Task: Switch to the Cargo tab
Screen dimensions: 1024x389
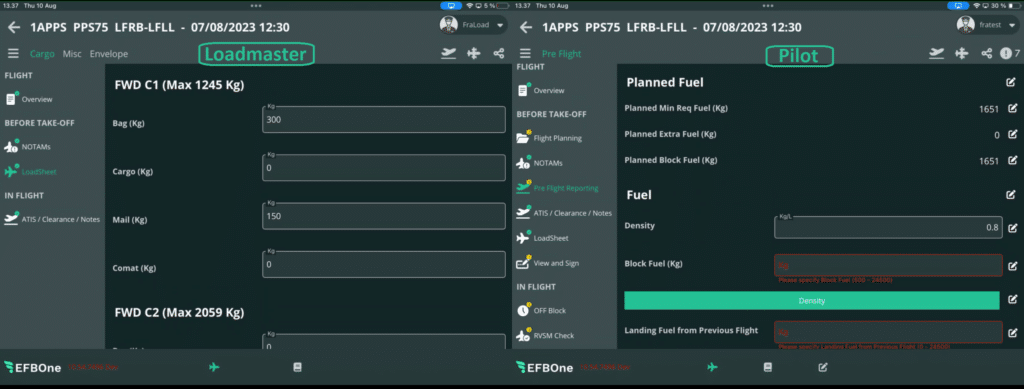Action: [x=42, y=54]
